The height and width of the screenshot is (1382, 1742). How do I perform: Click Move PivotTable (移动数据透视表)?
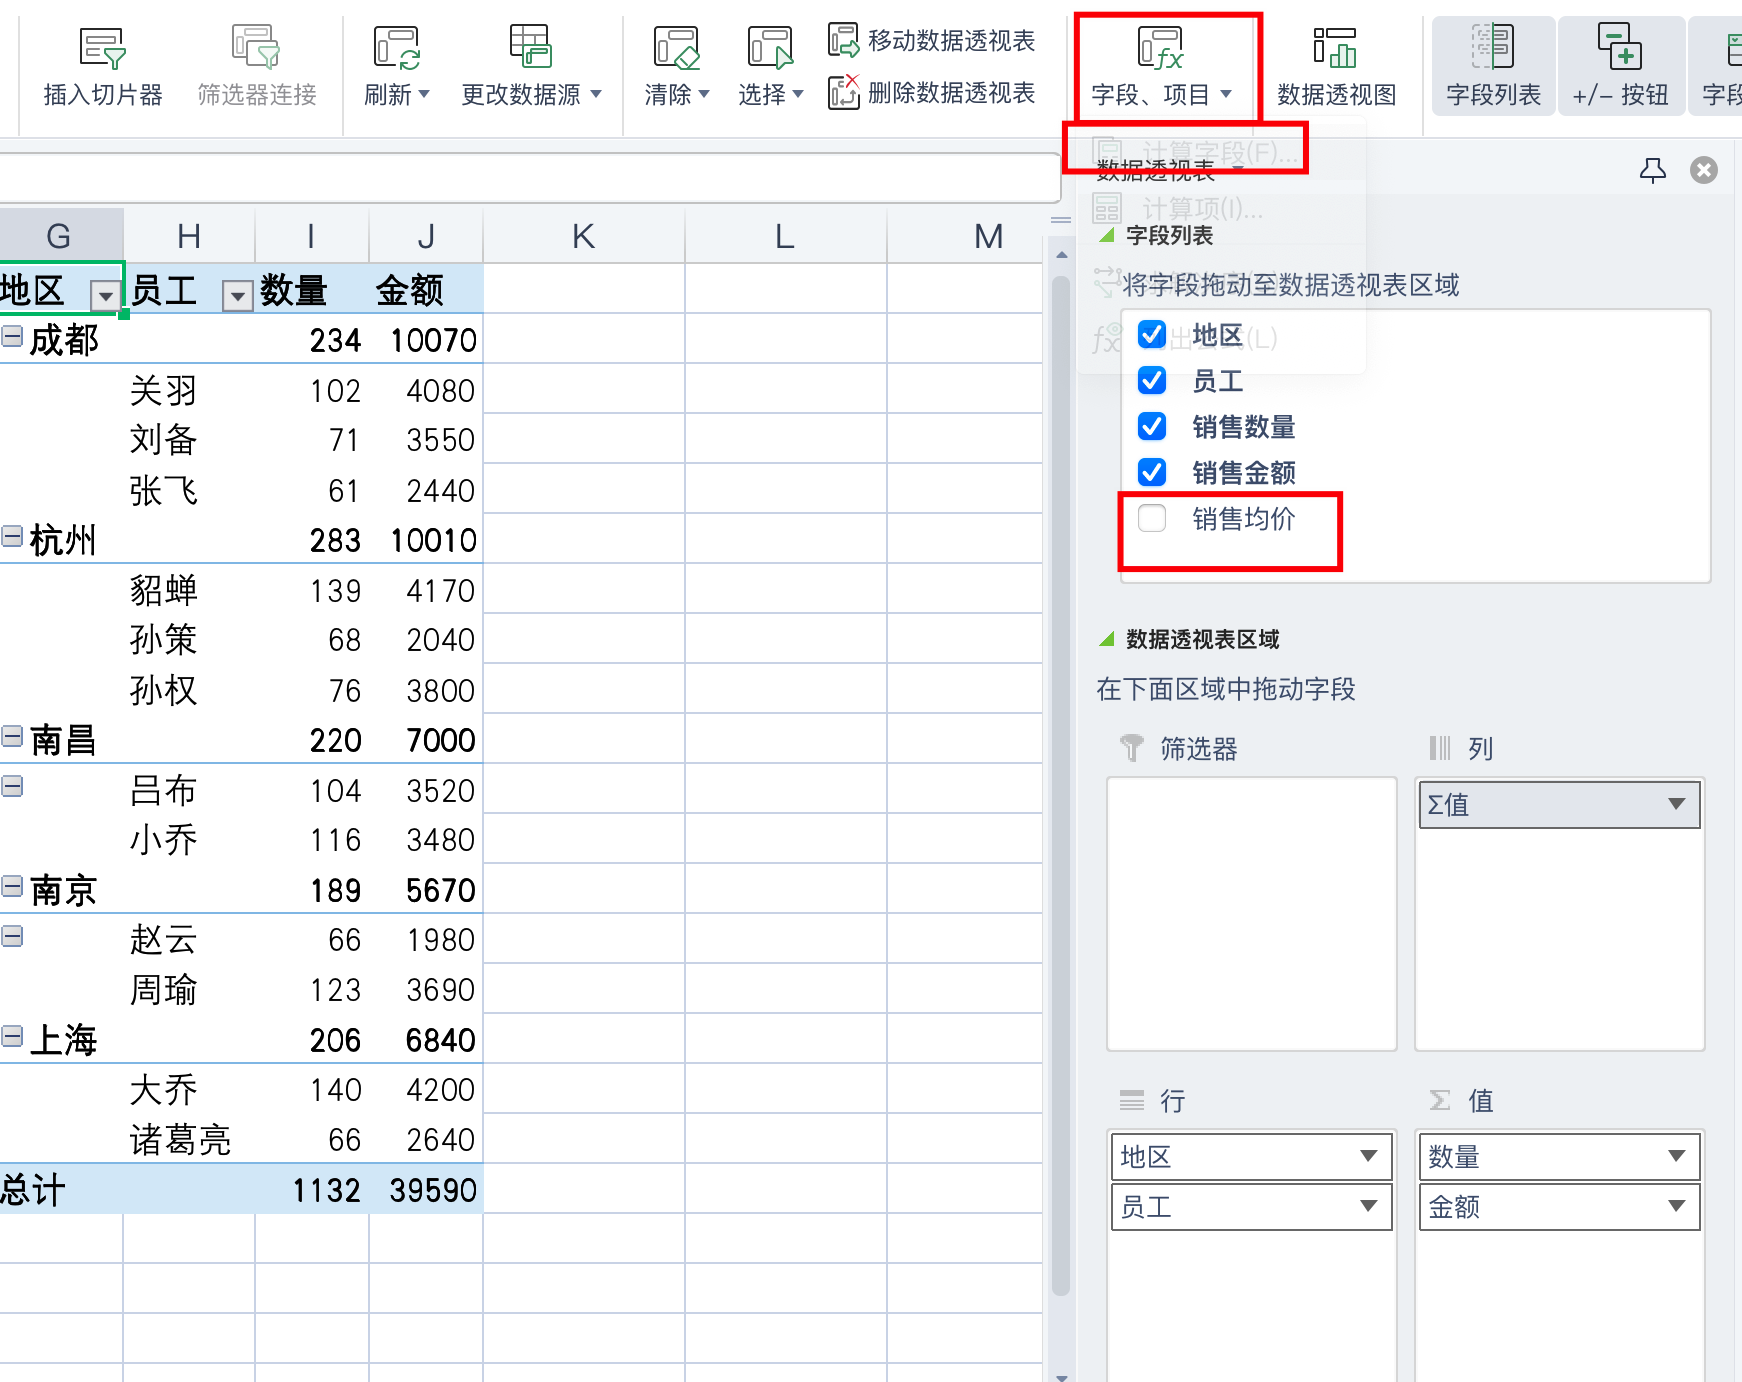pyautogui.click(x=932, y=41)
